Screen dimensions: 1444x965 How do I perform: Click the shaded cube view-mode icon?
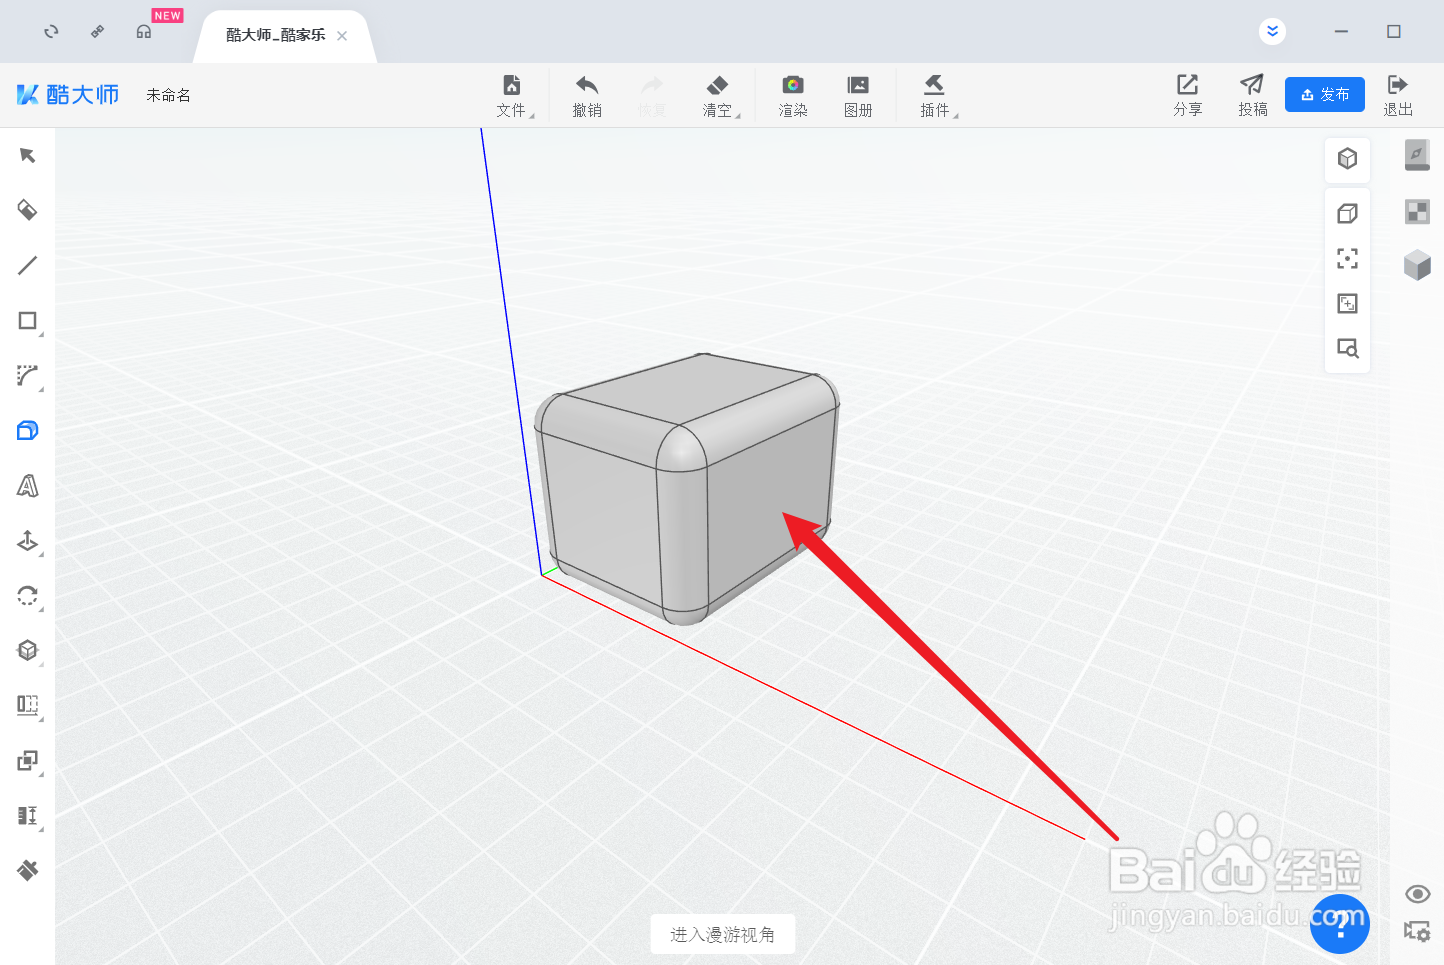(x=1347, y=158)
